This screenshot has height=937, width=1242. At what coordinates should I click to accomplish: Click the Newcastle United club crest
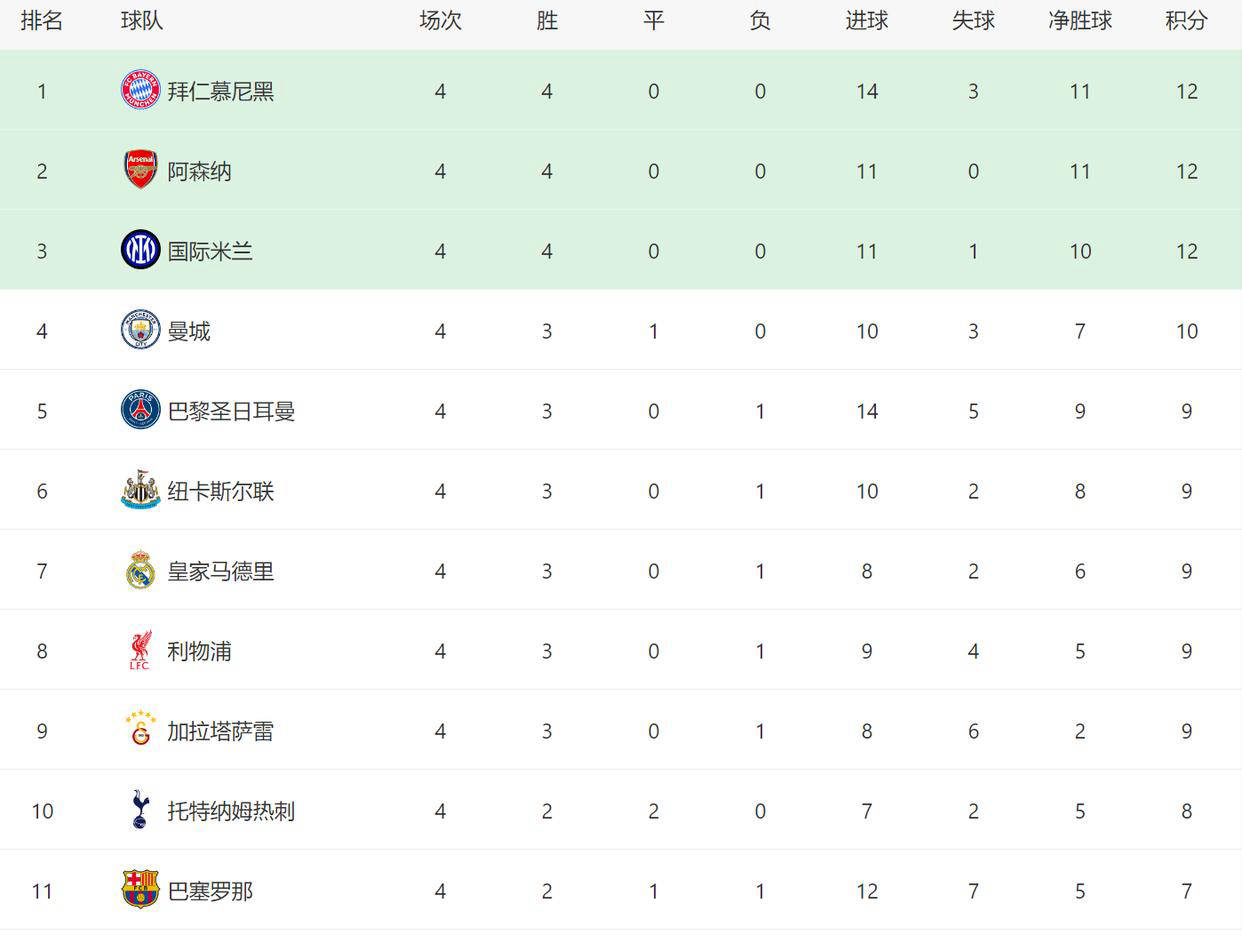140,490
